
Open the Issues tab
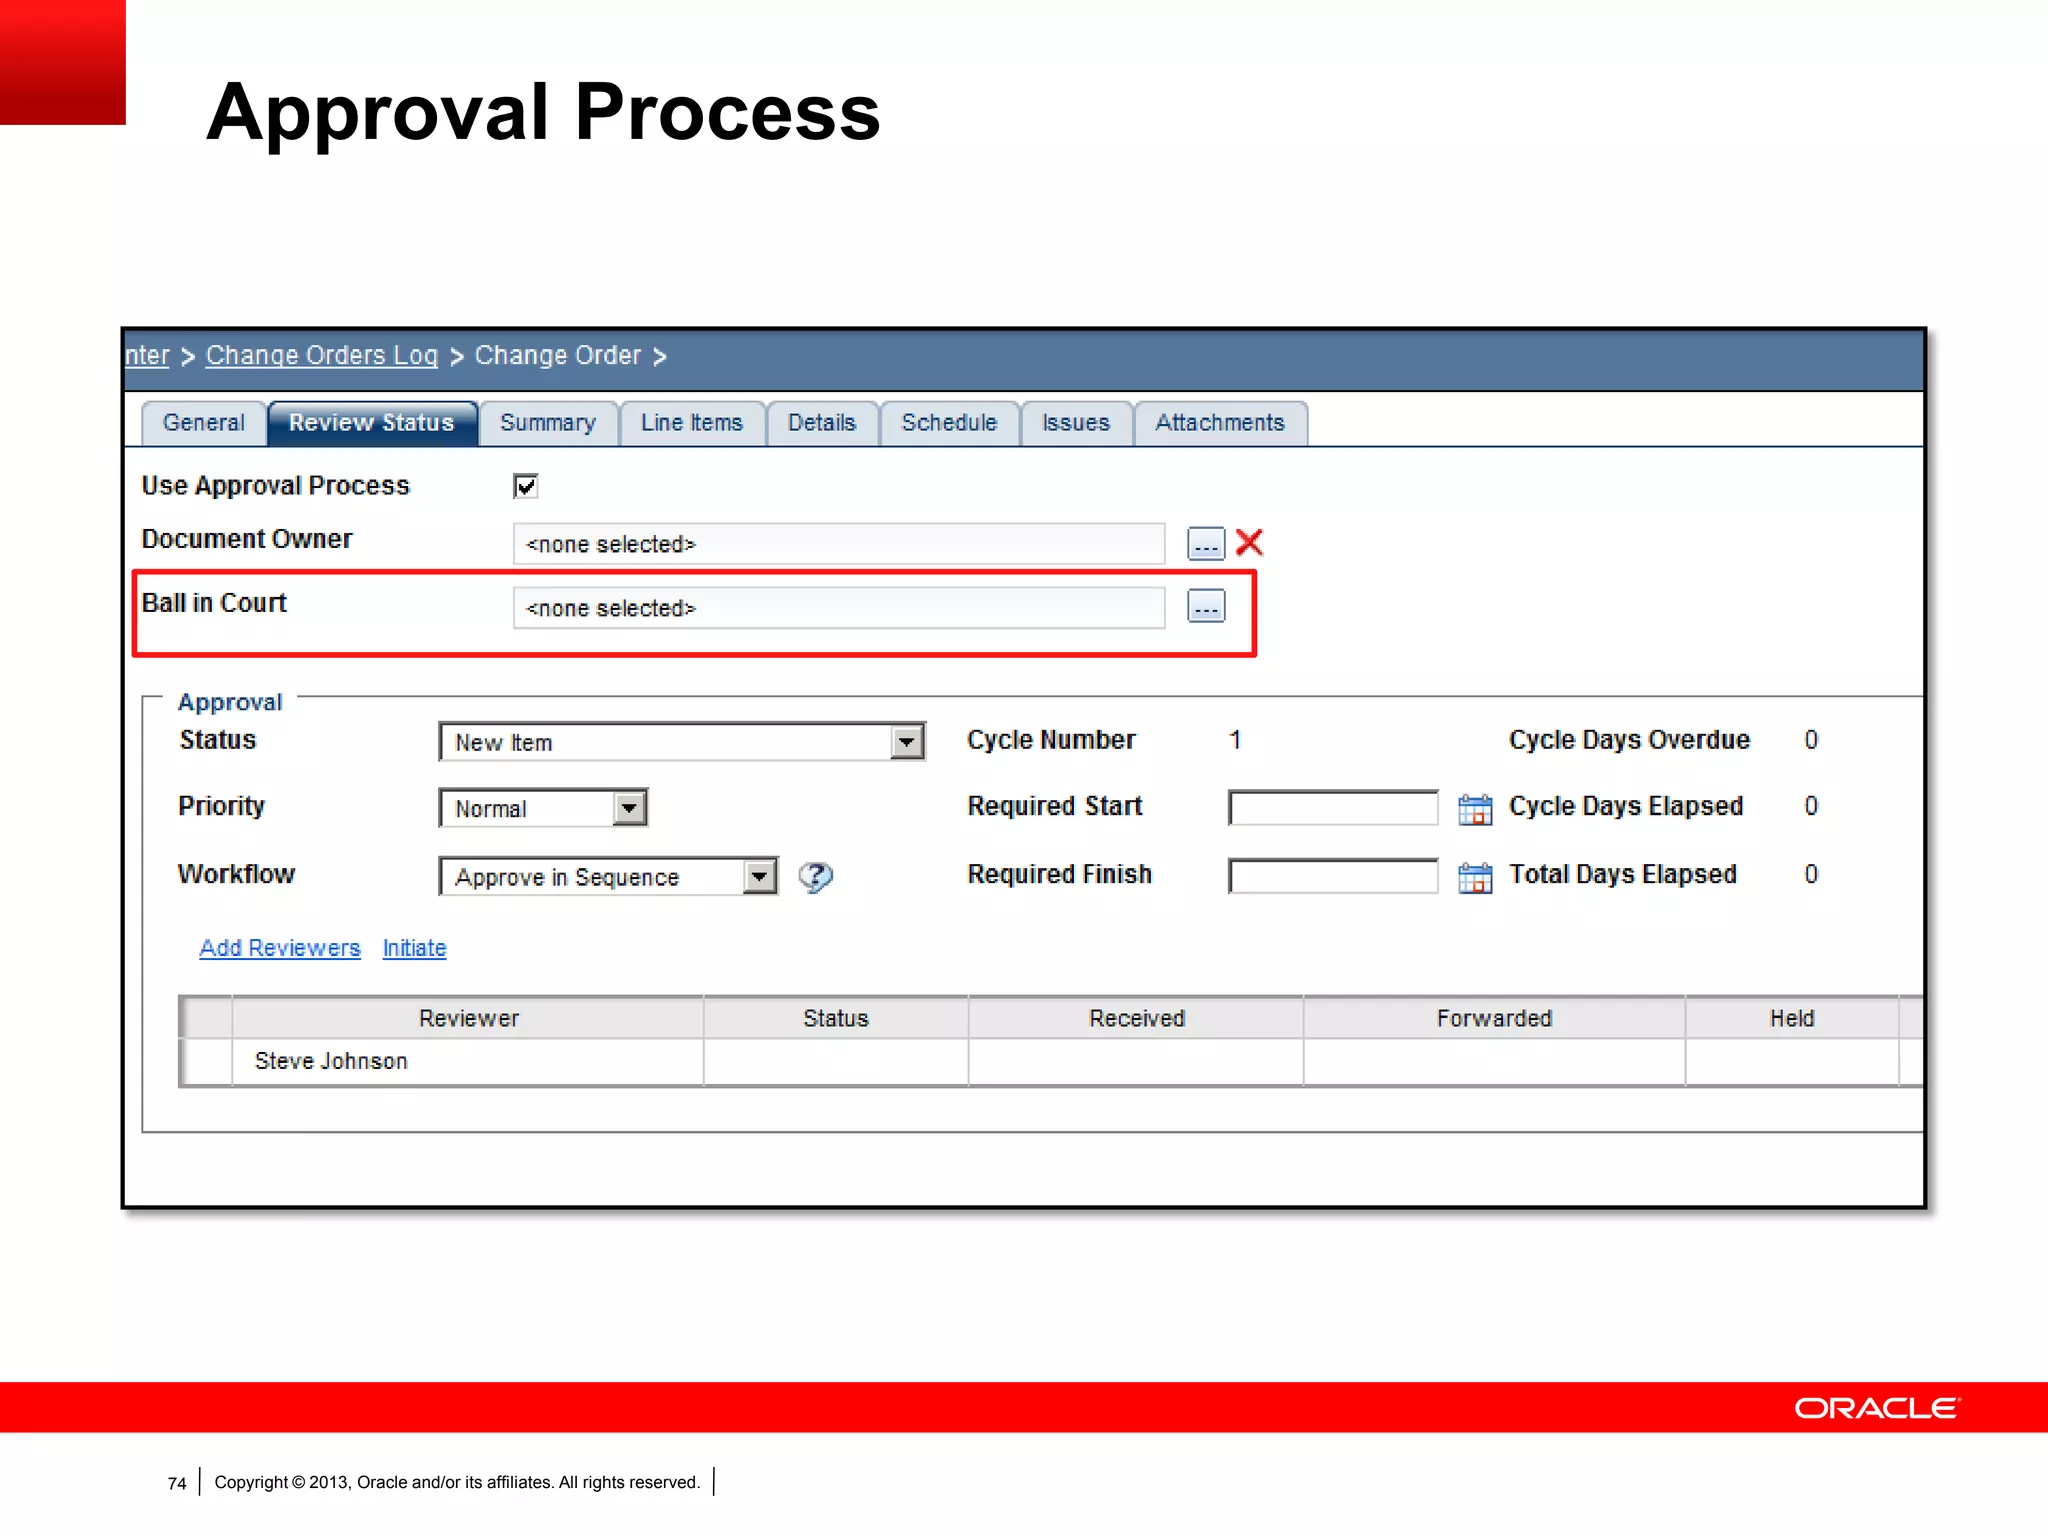(1075, 423)
